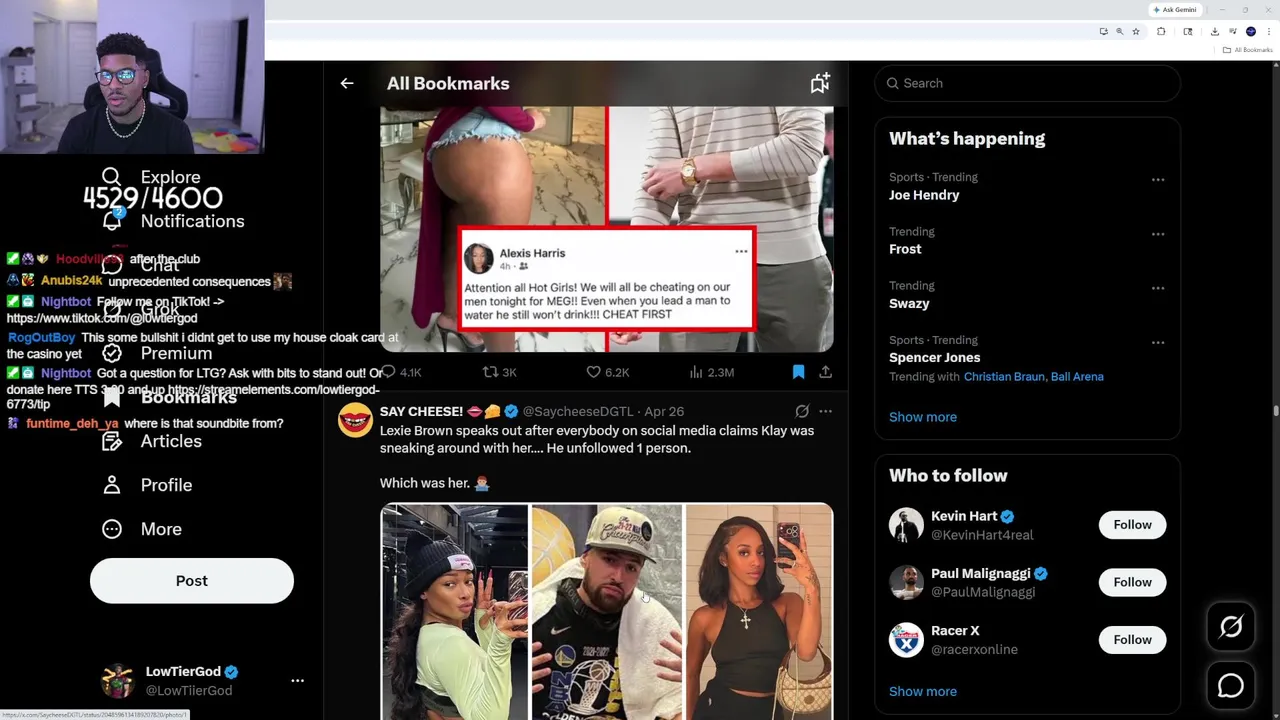Open the Chrome media controls icon
The image size is (1280, 720).
click(1232, 32)
